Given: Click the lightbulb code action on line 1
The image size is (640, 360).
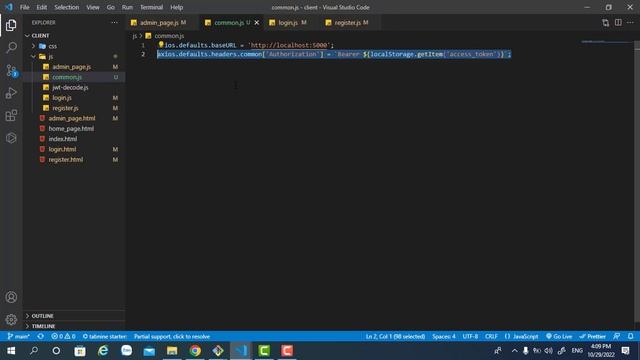Looking at the screenshot, I should 161,44.
